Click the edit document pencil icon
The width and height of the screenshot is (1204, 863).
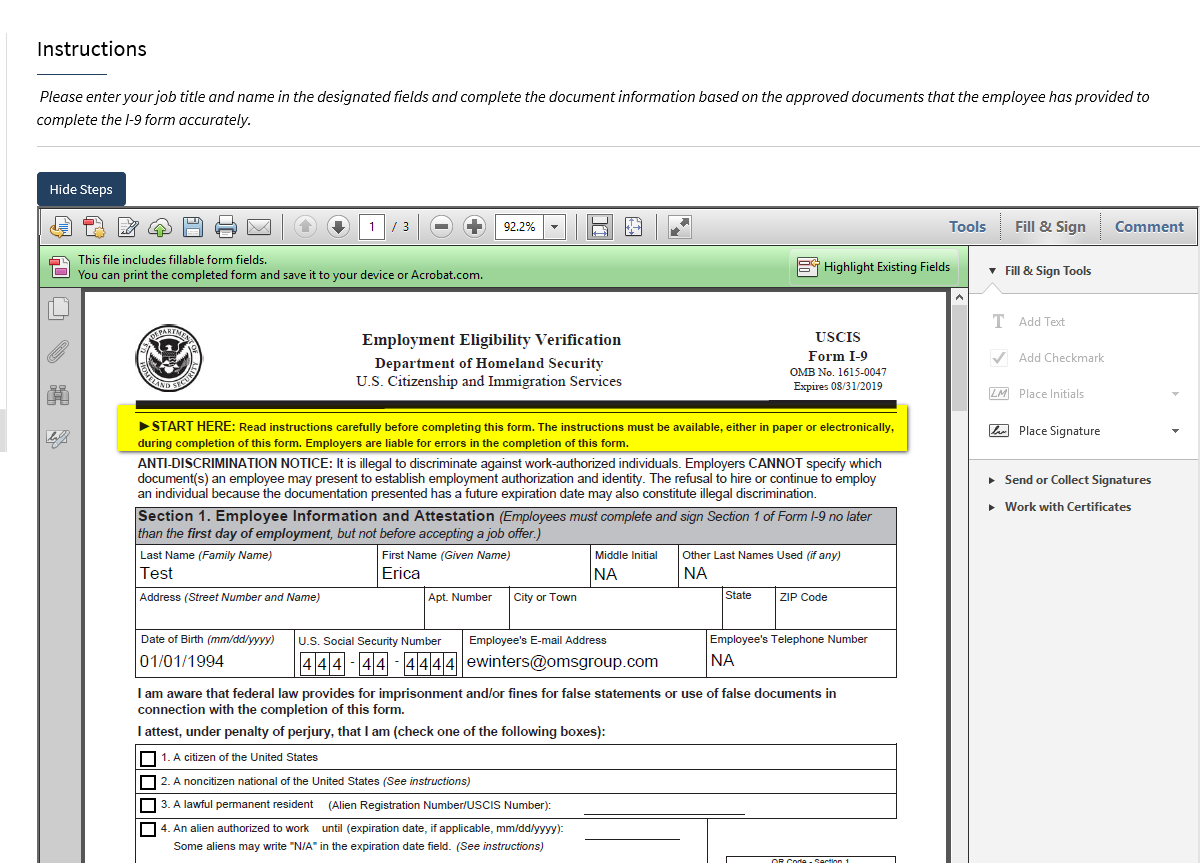[128, 227]
